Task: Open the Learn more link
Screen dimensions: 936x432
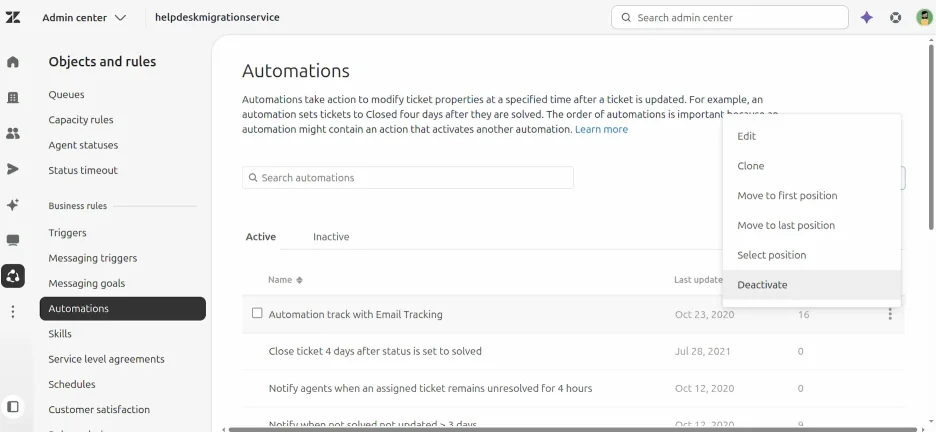Action: (x=601, y=129)
